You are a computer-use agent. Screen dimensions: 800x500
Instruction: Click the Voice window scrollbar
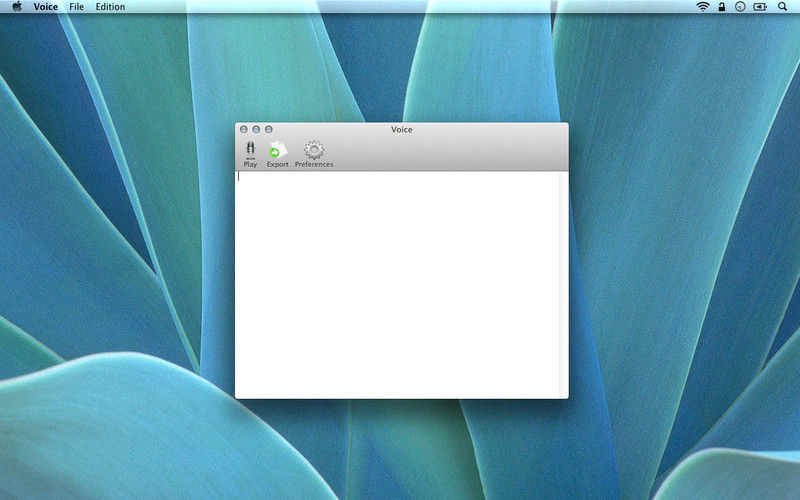[564, 285]
